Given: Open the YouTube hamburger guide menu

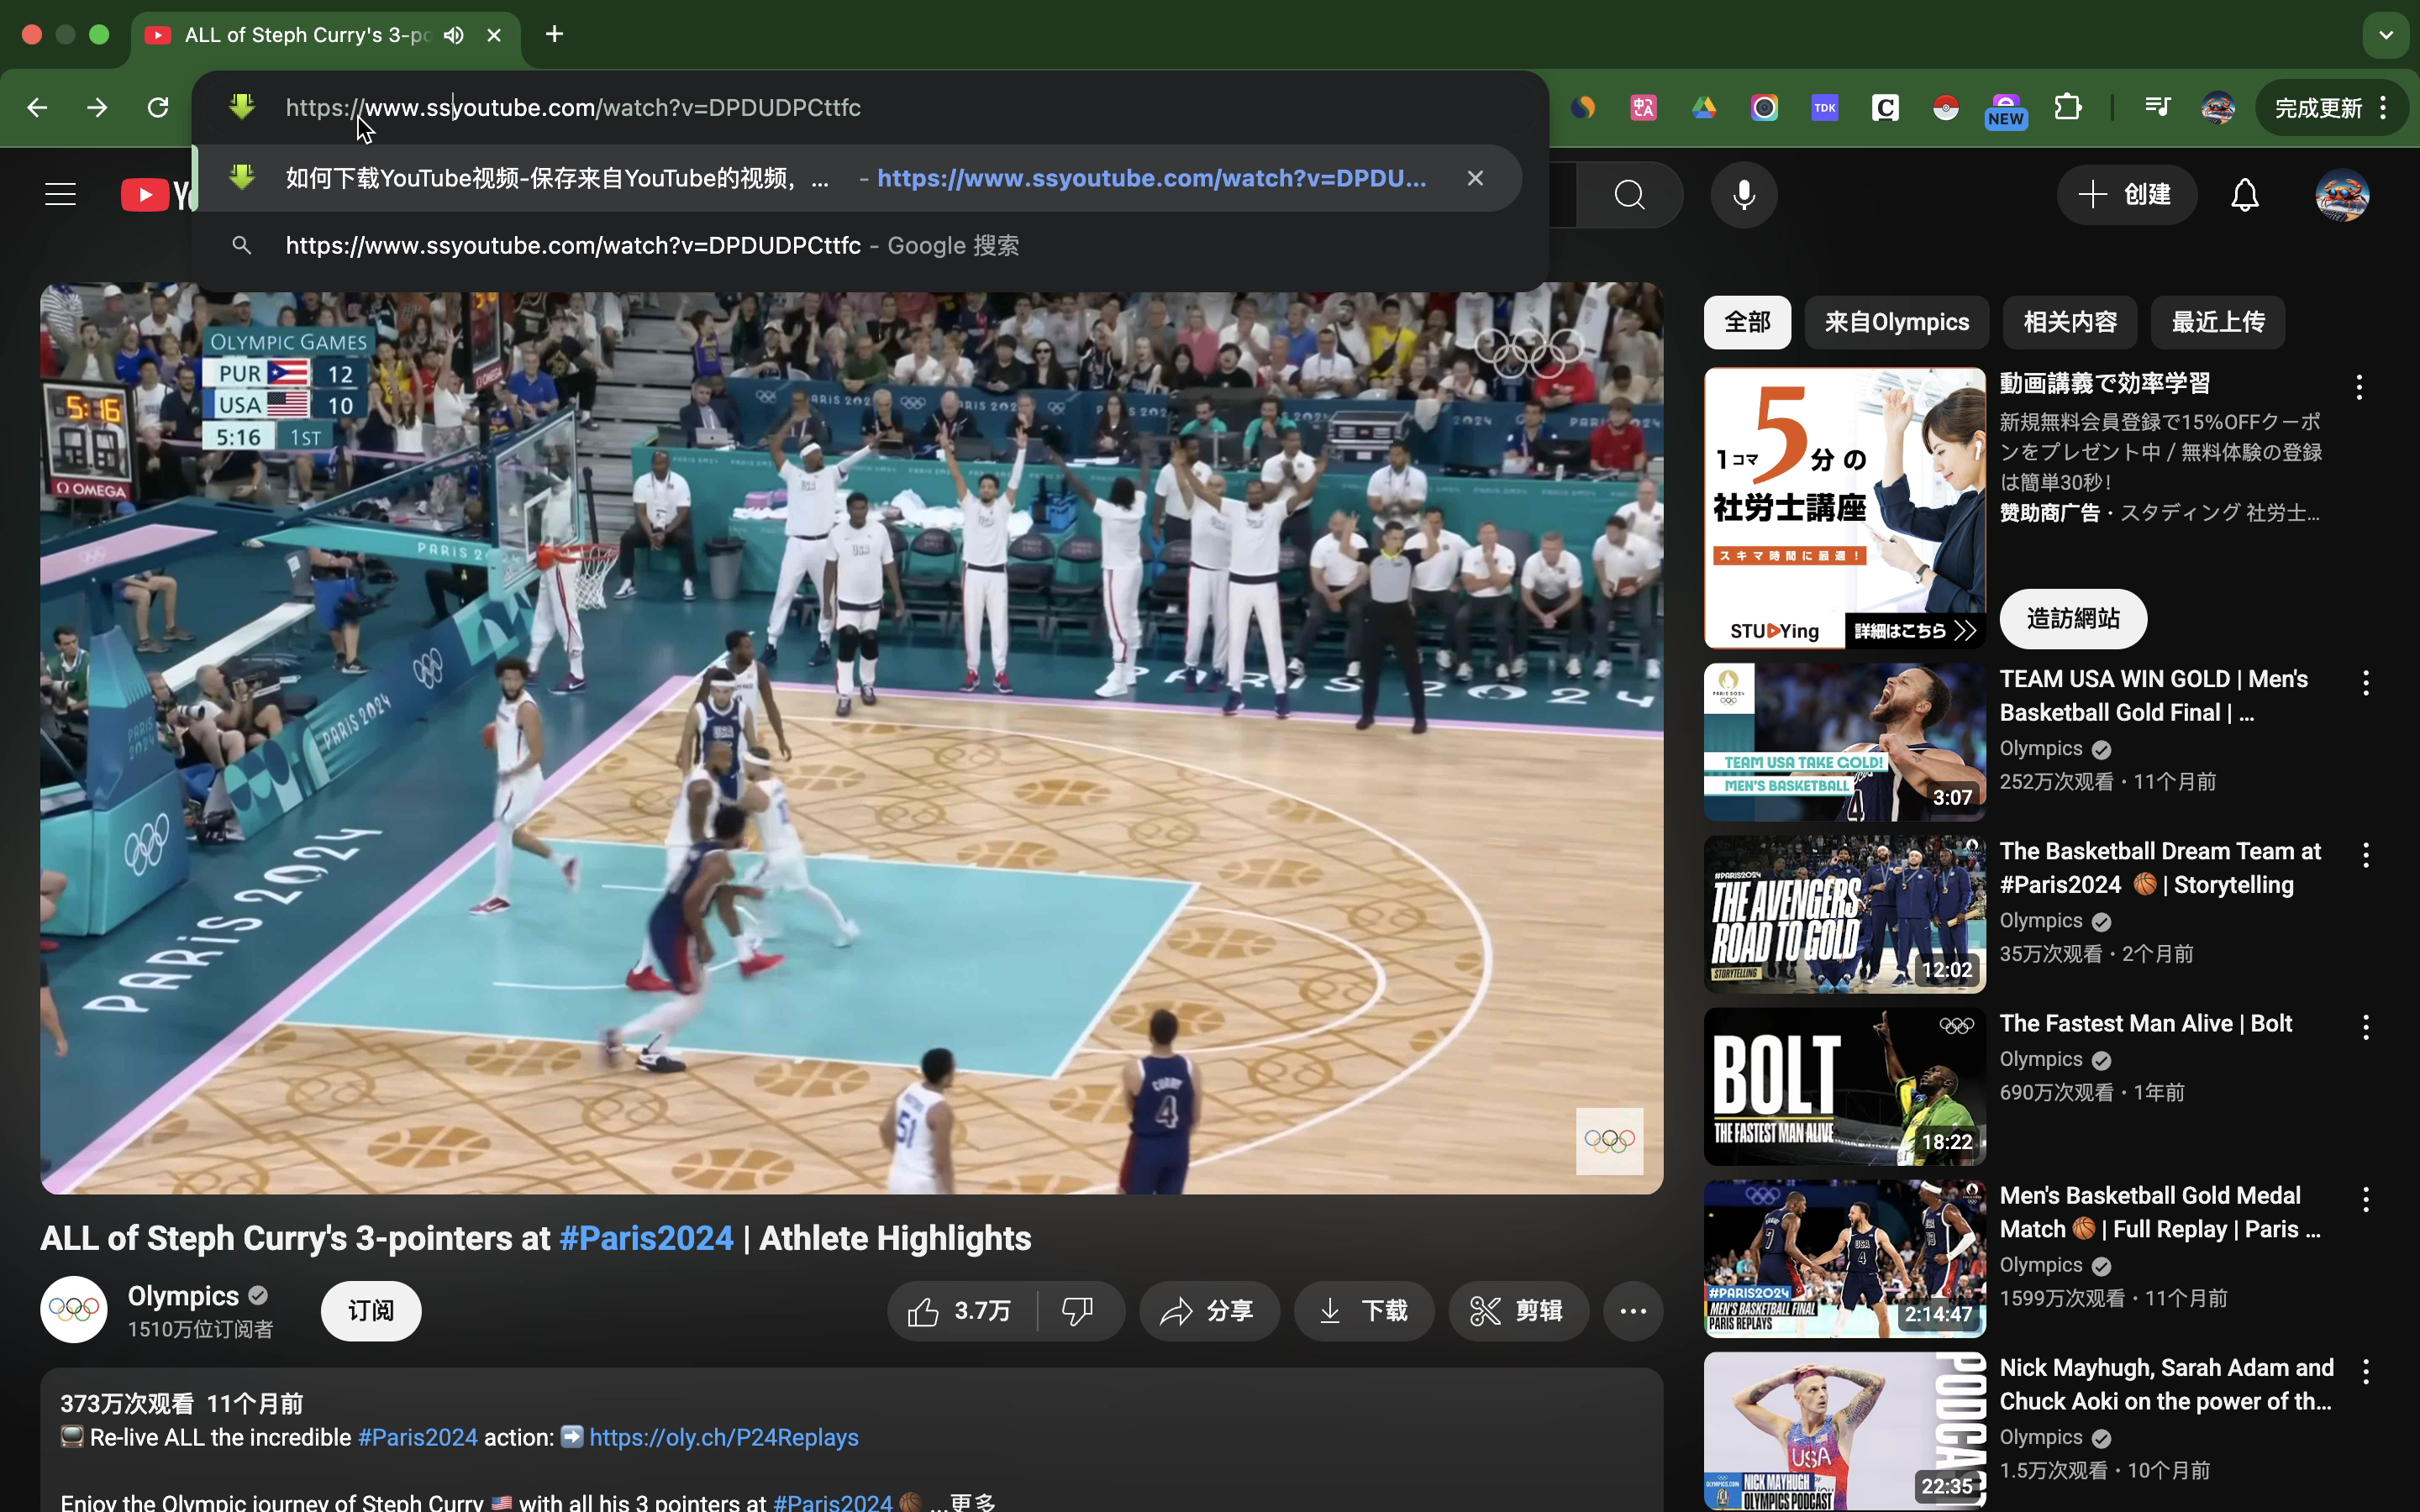Looking at the screenshot, I should tap(60, 194).
